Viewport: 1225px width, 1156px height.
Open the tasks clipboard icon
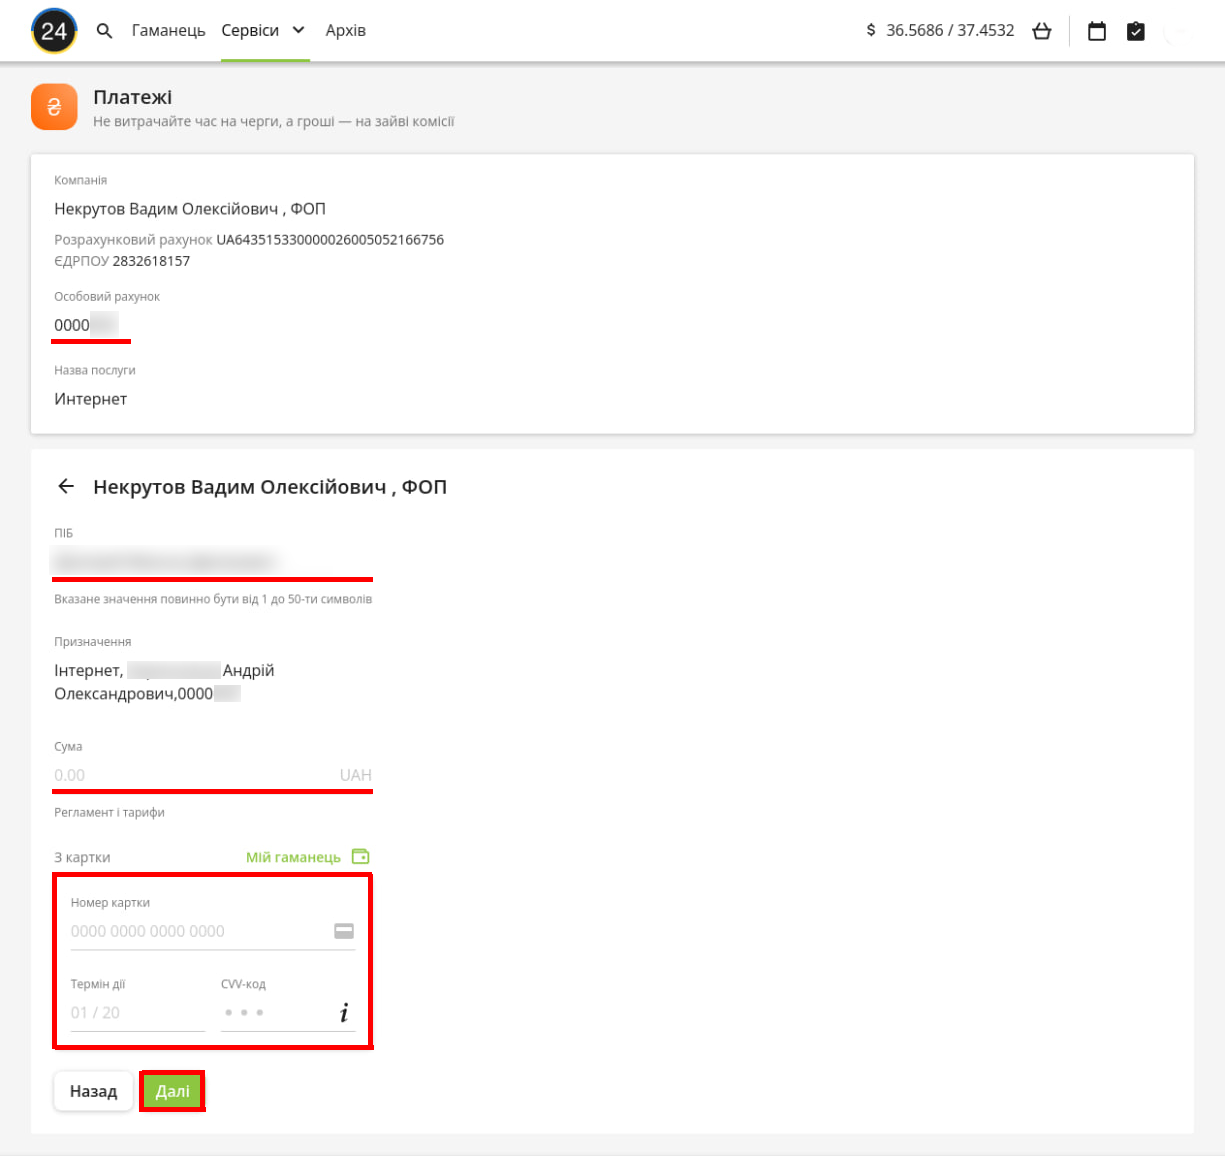pyautogui.click(x=1136, y=31)
